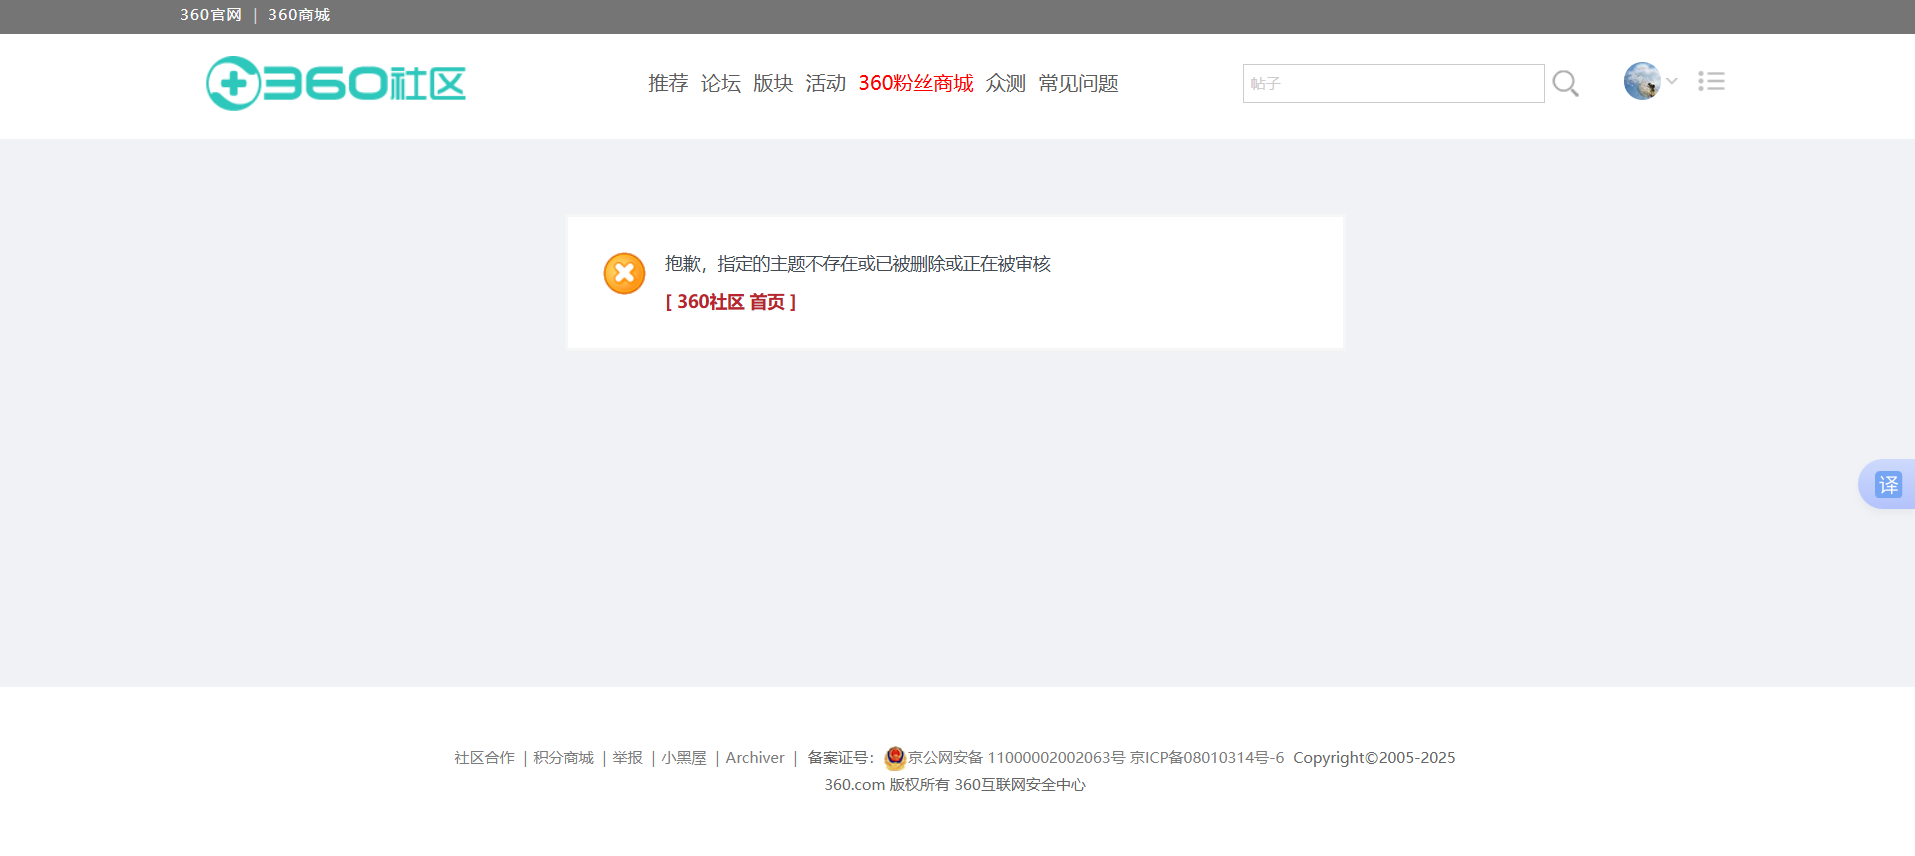The image size is (1915, 856).
Task: Click 京公网安备 11000002002063号 link
Action: 1016,758
